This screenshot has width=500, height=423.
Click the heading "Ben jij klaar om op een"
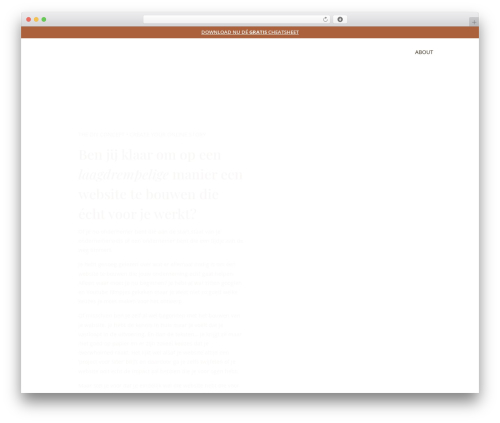point(150,155)
